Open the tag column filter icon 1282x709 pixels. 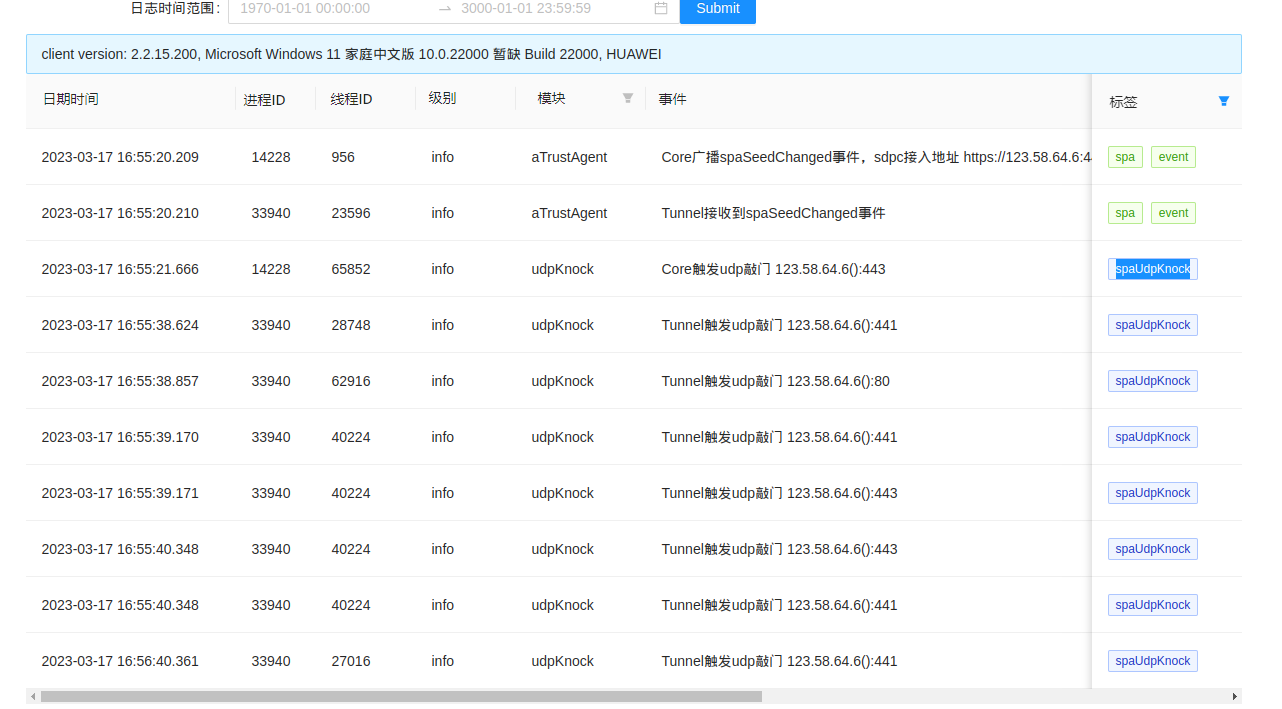click(1223, 101)
